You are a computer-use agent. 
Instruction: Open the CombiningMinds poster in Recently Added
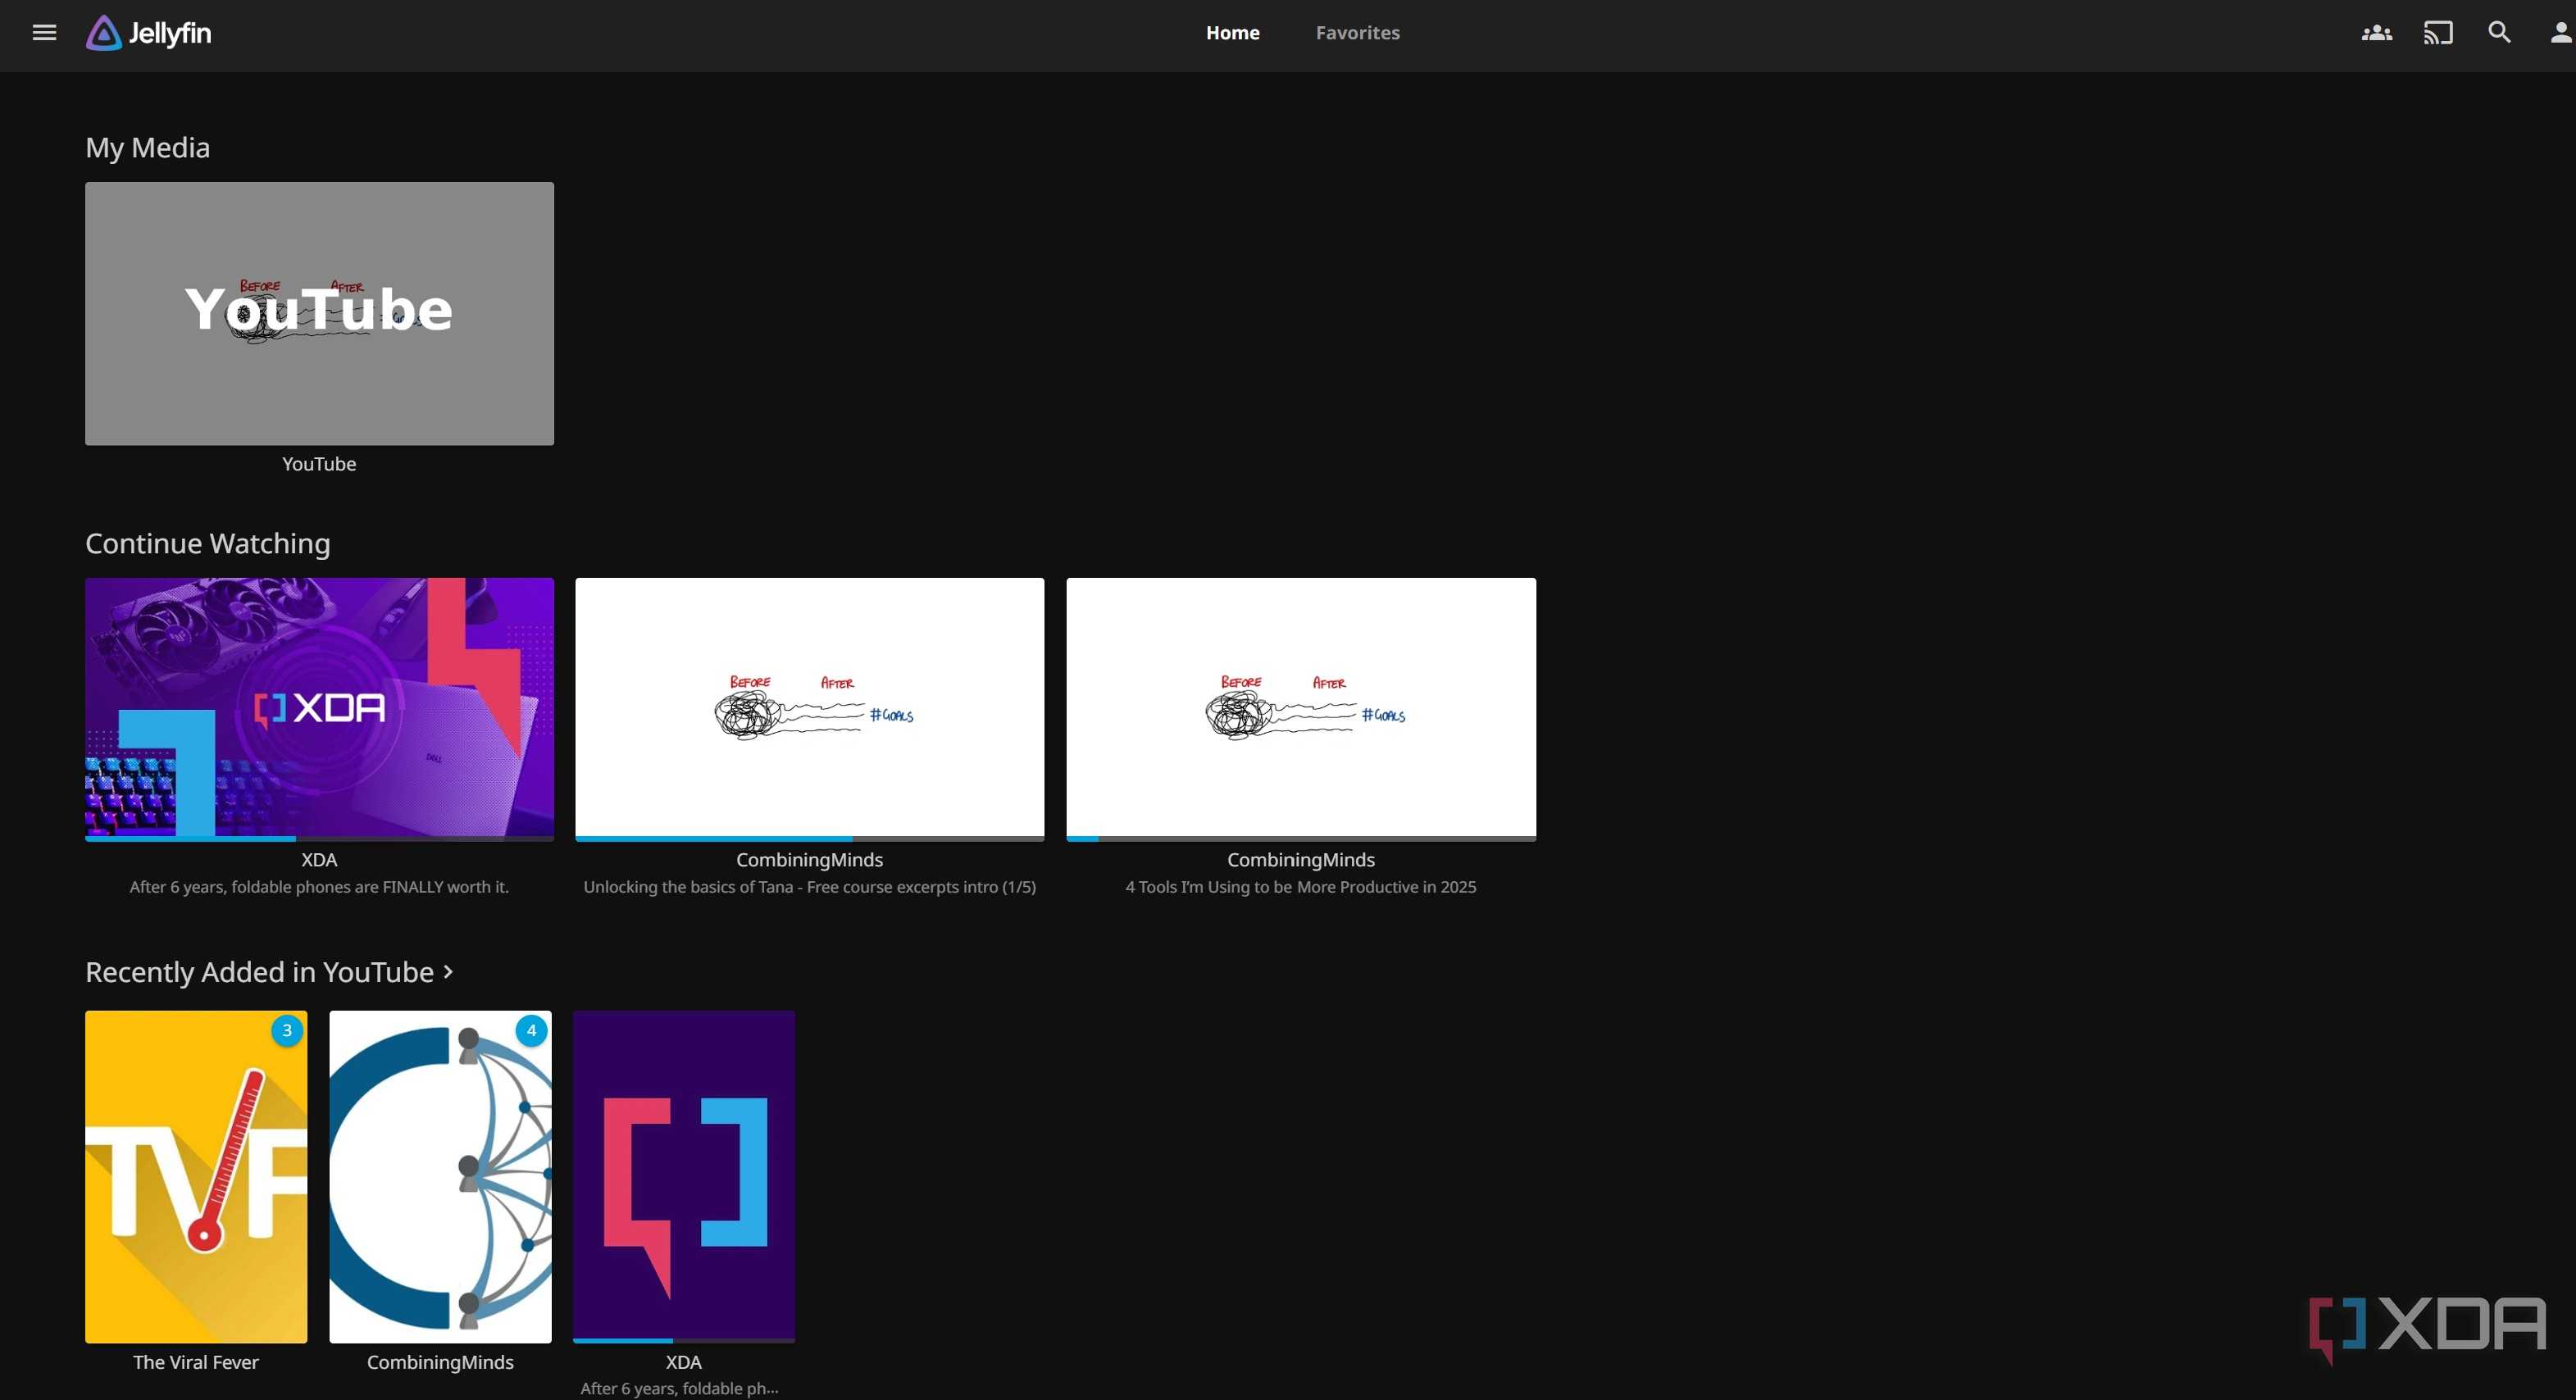coord(440,1176)
